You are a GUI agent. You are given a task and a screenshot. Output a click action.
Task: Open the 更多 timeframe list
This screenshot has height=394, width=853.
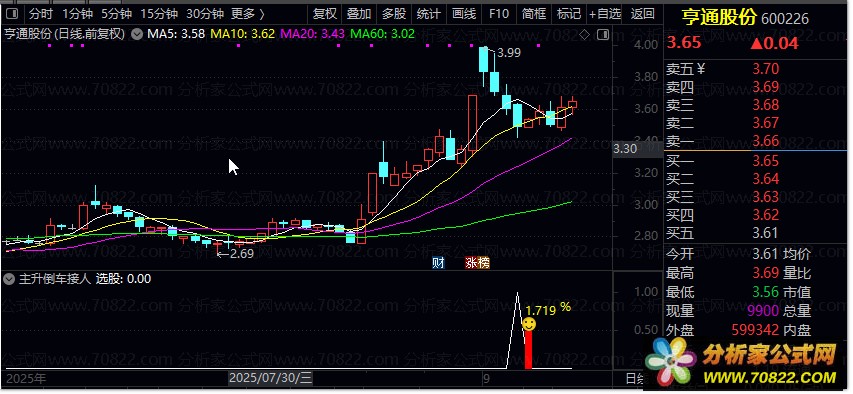(248, 14)
